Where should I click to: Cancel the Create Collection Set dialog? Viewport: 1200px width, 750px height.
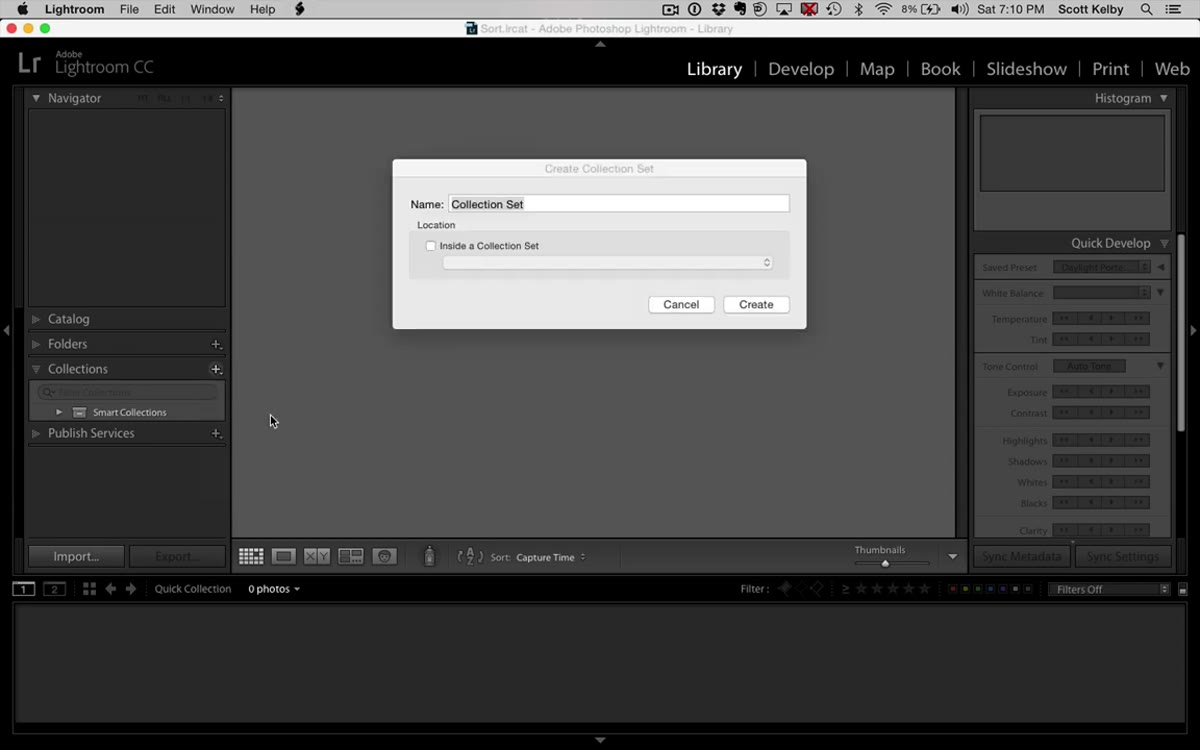681,304
